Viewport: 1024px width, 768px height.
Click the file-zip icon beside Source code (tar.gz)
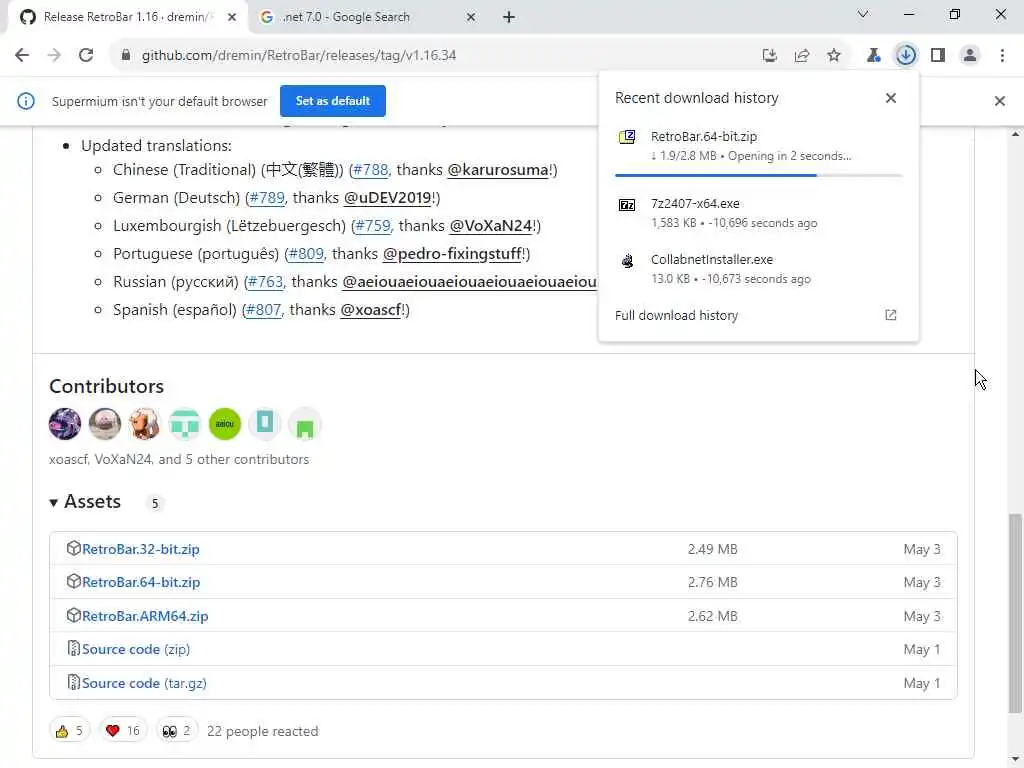73,683
